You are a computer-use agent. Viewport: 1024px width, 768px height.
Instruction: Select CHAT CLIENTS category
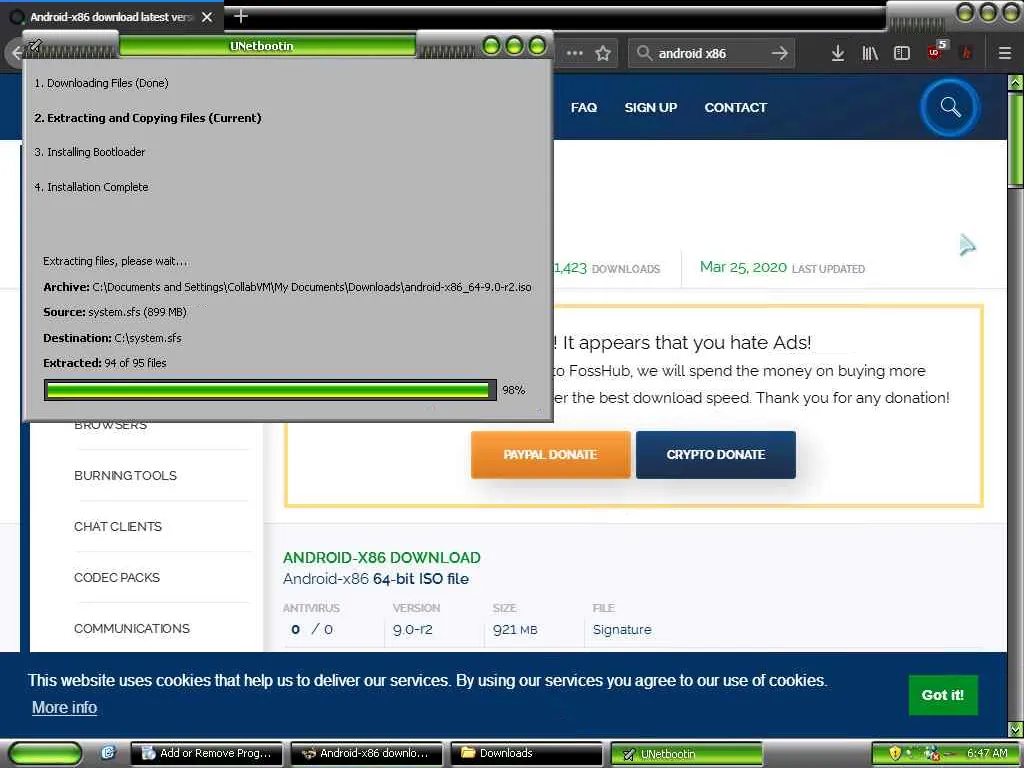pos(118,526)
